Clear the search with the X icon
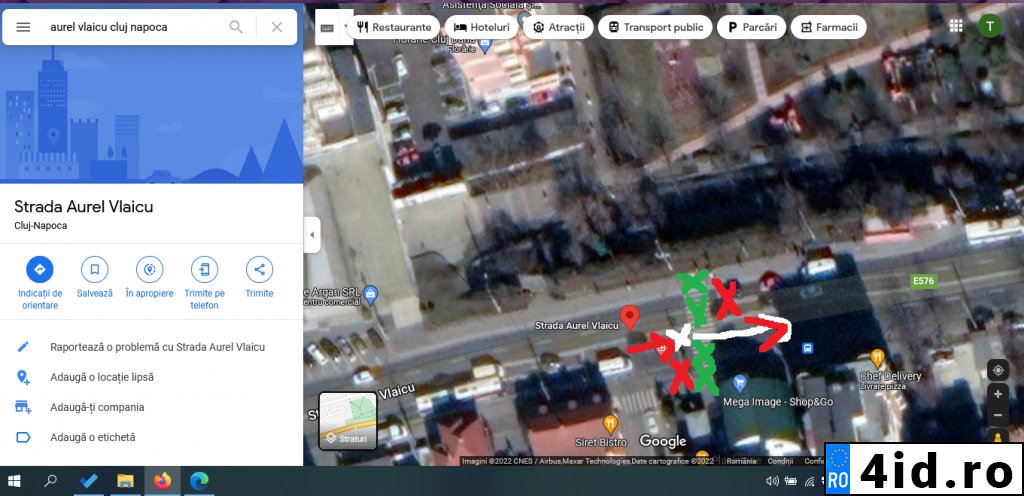1024x496 pixels. (x=277, y=27)
